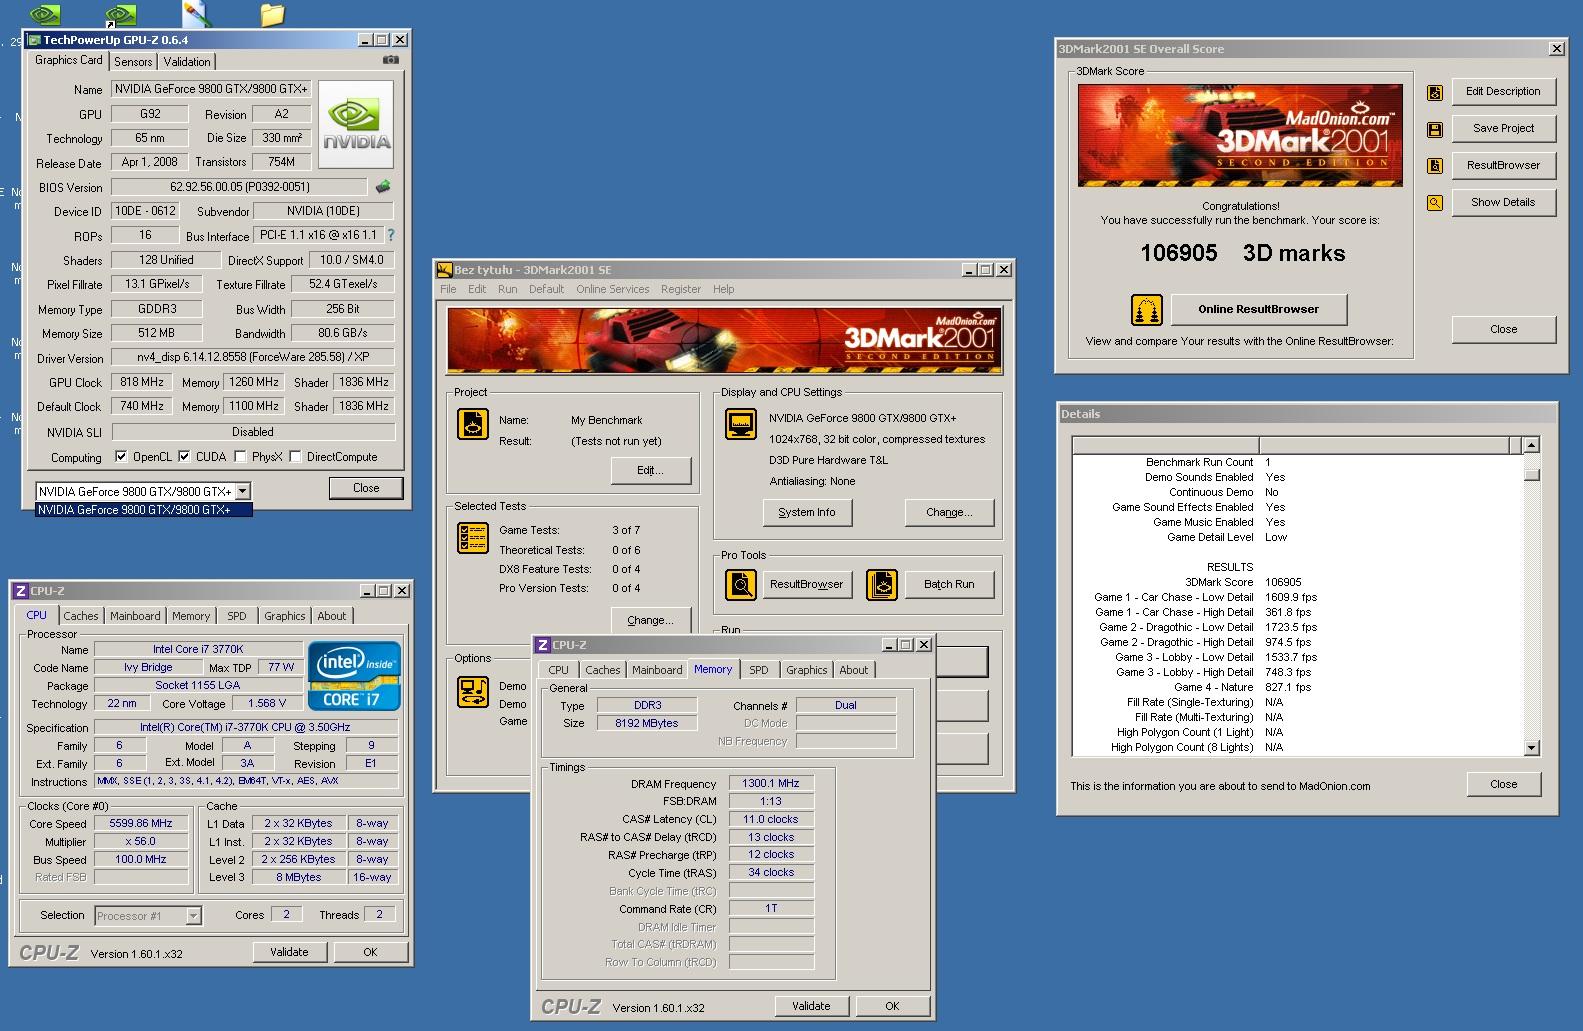Toggle the CUDA checkbox in GPU-Z

184,456
